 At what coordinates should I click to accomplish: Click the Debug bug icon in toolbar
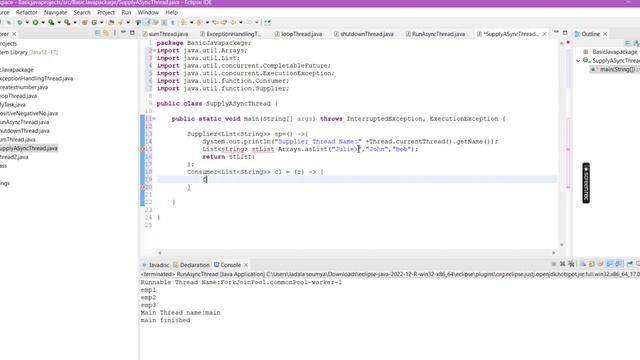coord(20,22)
